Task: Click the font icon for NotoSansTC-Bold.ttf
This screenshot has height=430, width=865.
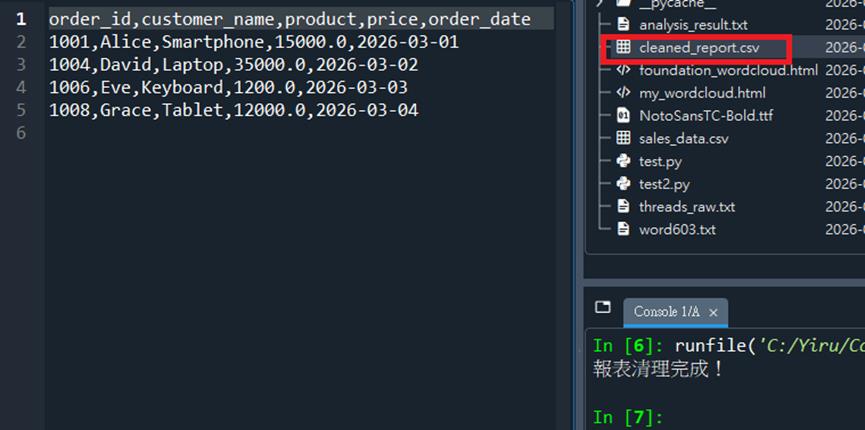Action: [623, 116]
